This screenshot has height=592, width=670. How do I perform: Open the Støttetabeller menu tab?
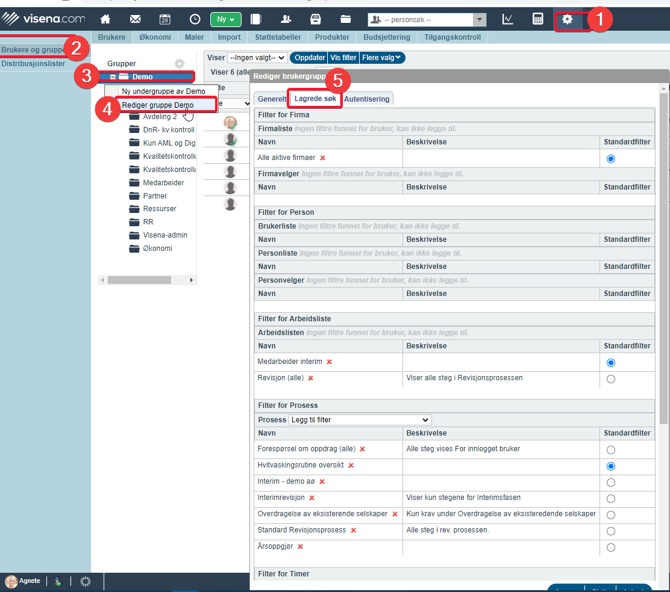[278, 37]
